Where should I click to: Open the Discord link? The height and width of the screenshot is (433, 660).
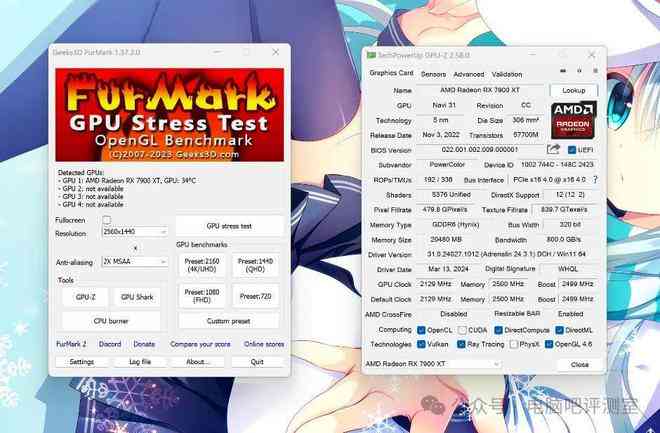(110, 344)
